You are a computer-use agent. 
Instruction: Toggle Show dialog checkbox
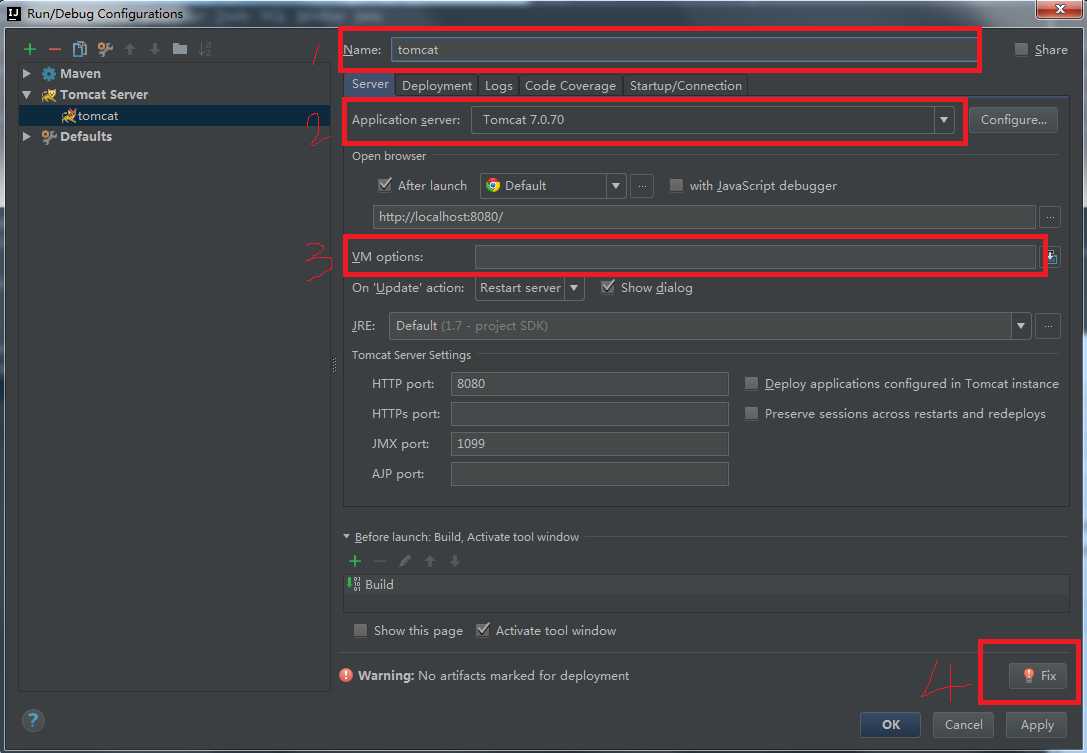[607, 287]
